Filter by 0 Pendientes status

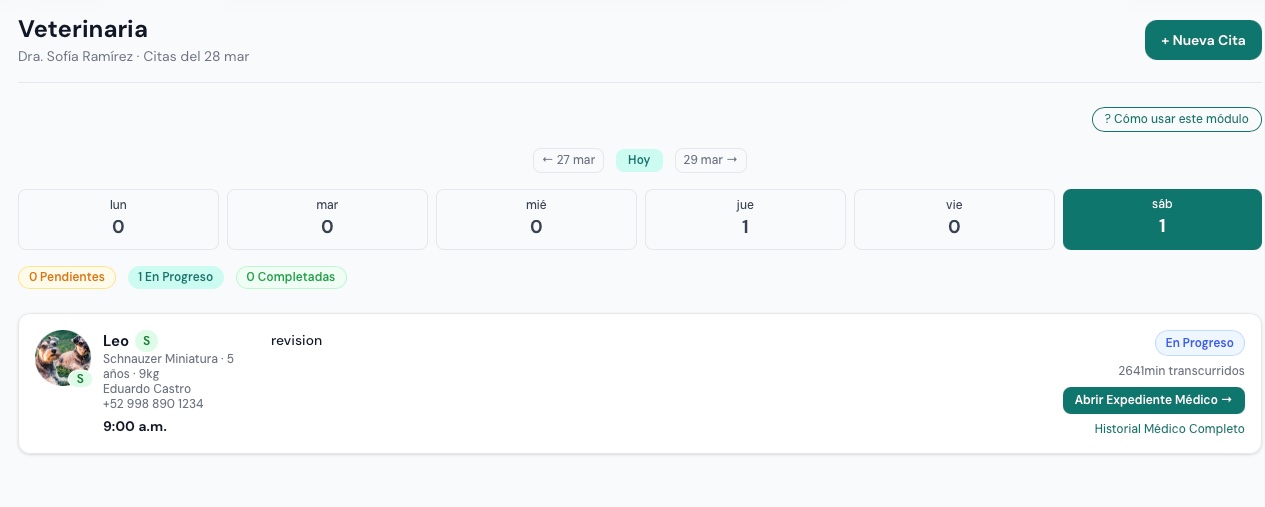pyautogui.click(x=67, y=277)
